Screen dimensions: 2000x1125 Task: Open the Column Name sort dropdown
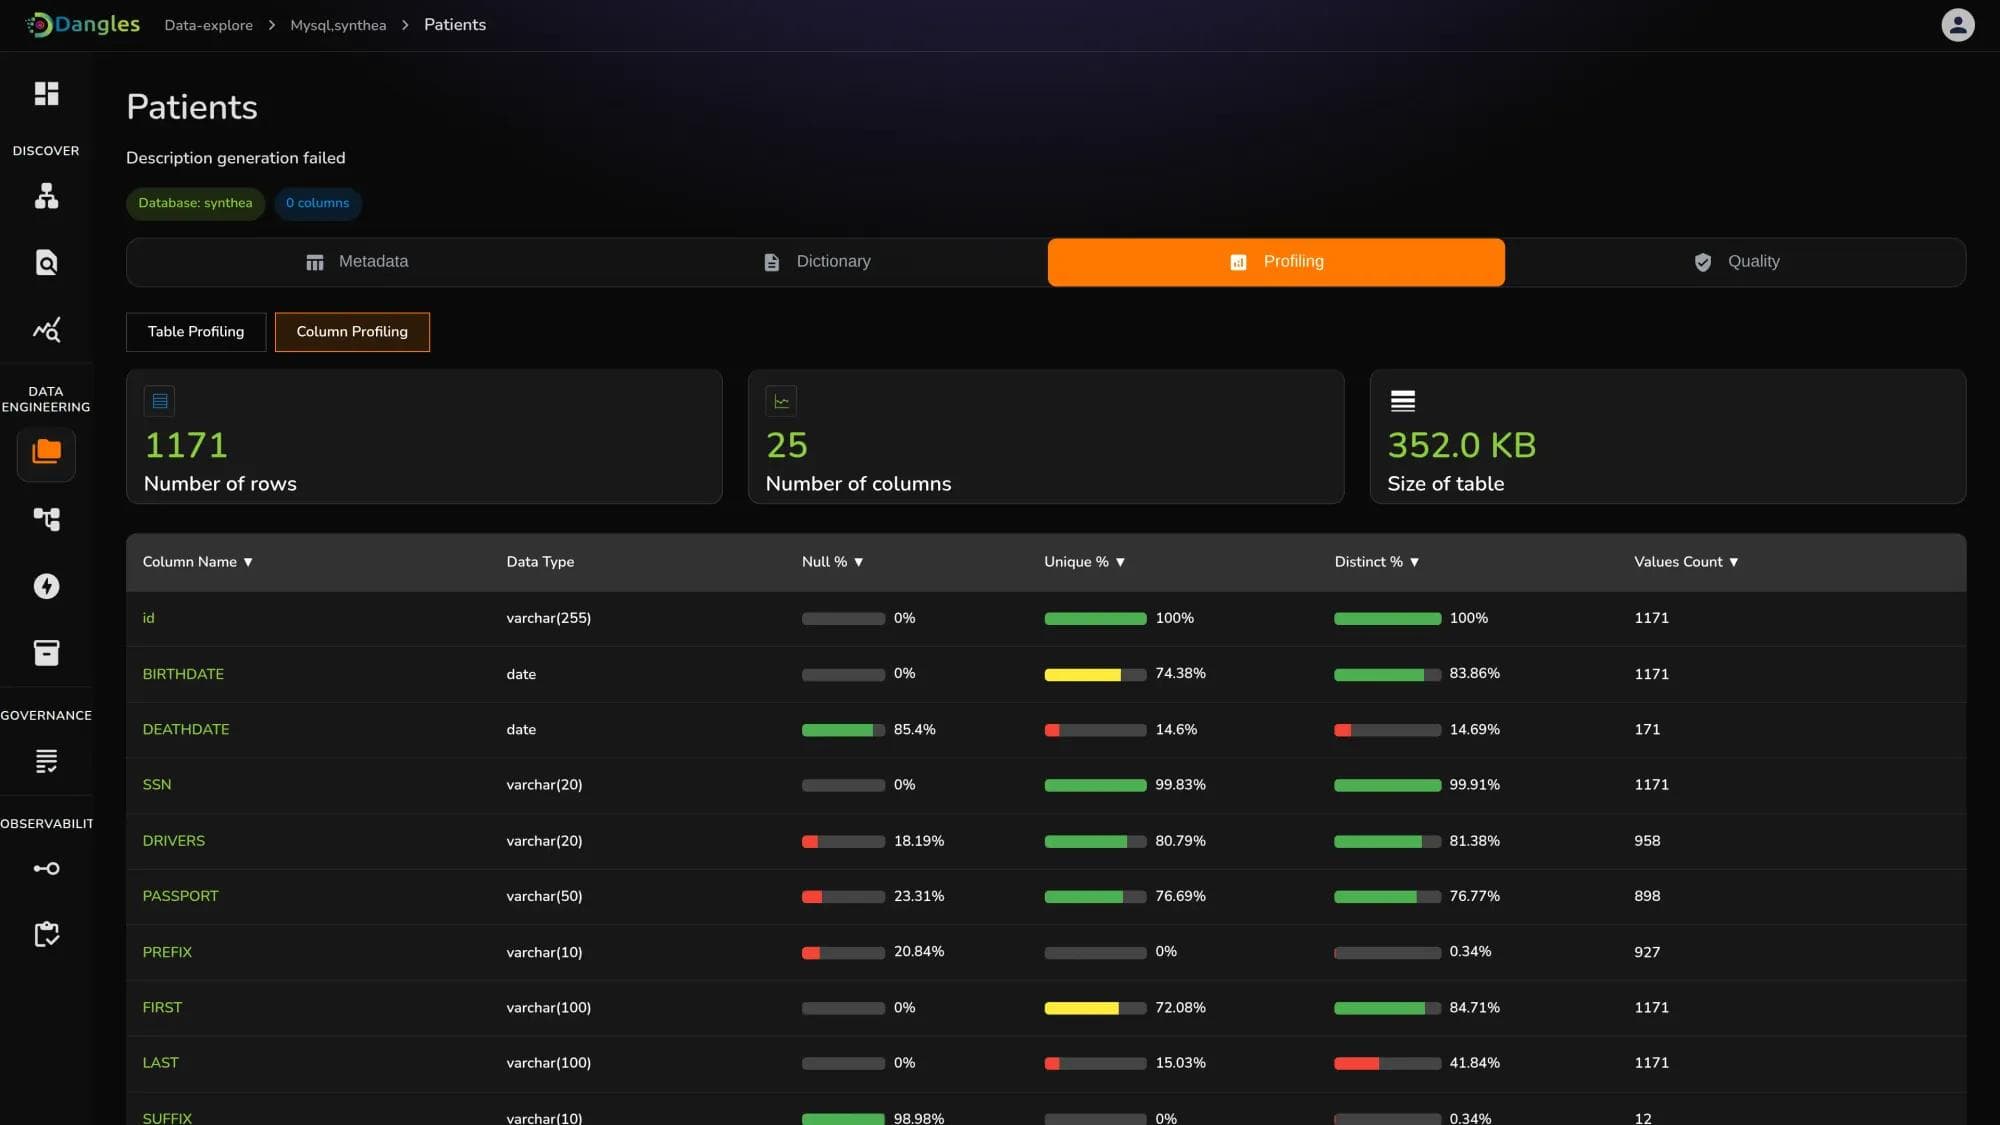coord(251,561)
